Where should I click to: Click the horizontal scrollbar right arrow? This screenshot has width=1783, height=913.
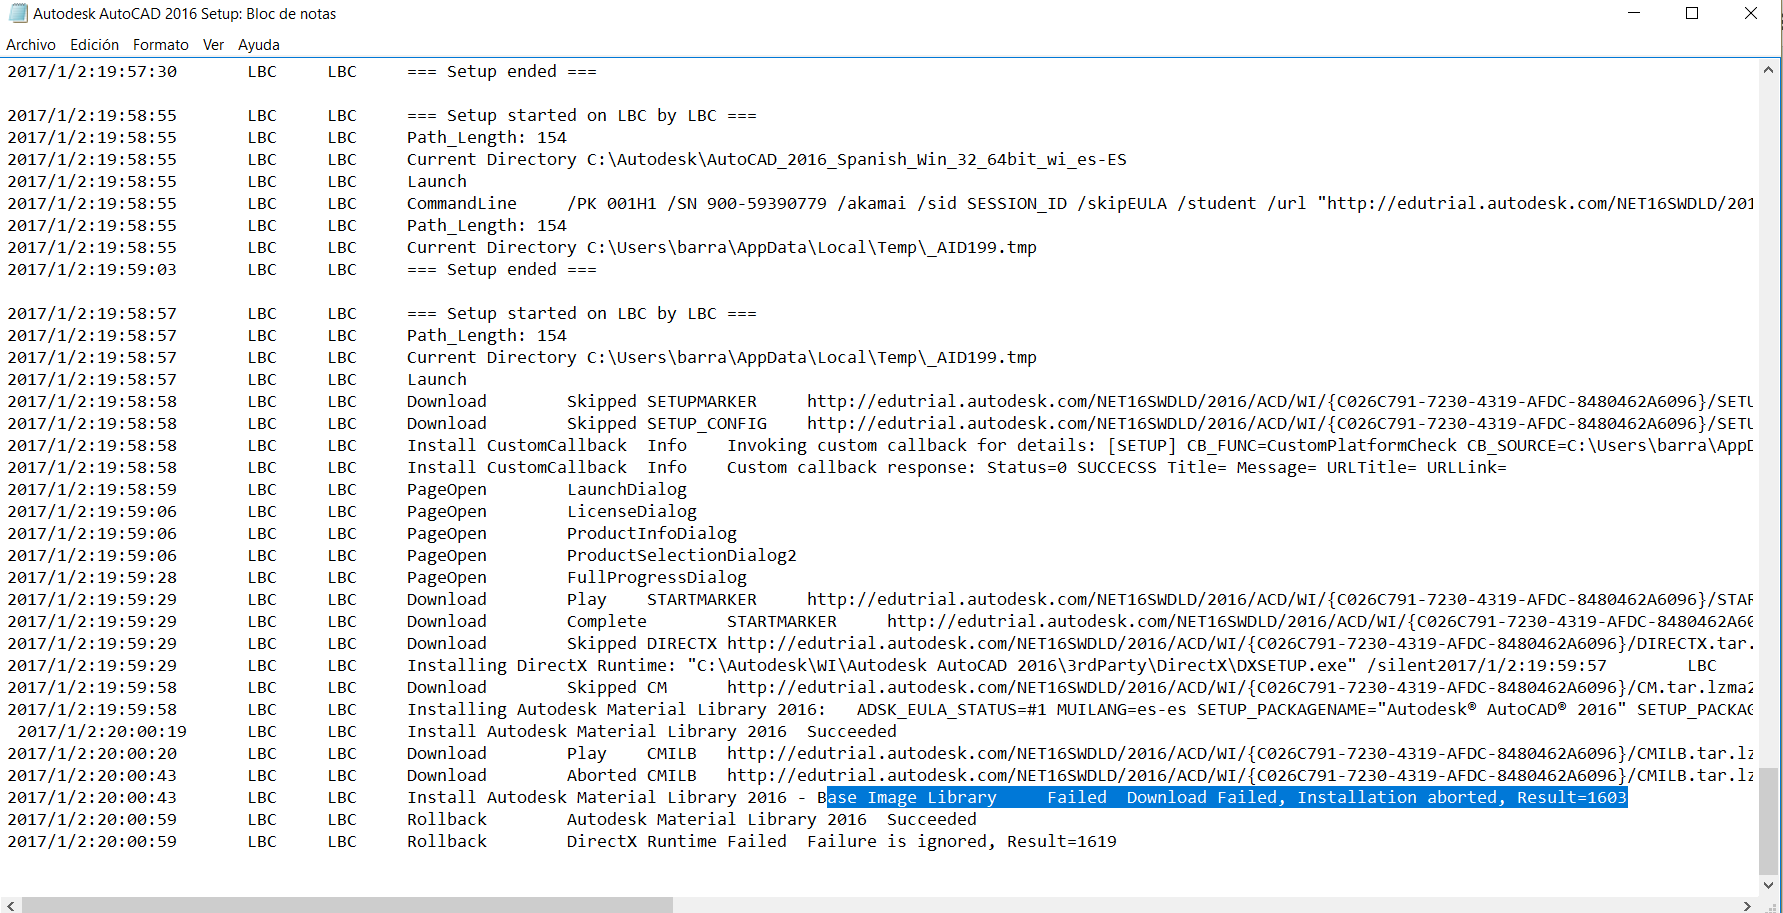pos(1747,905)
